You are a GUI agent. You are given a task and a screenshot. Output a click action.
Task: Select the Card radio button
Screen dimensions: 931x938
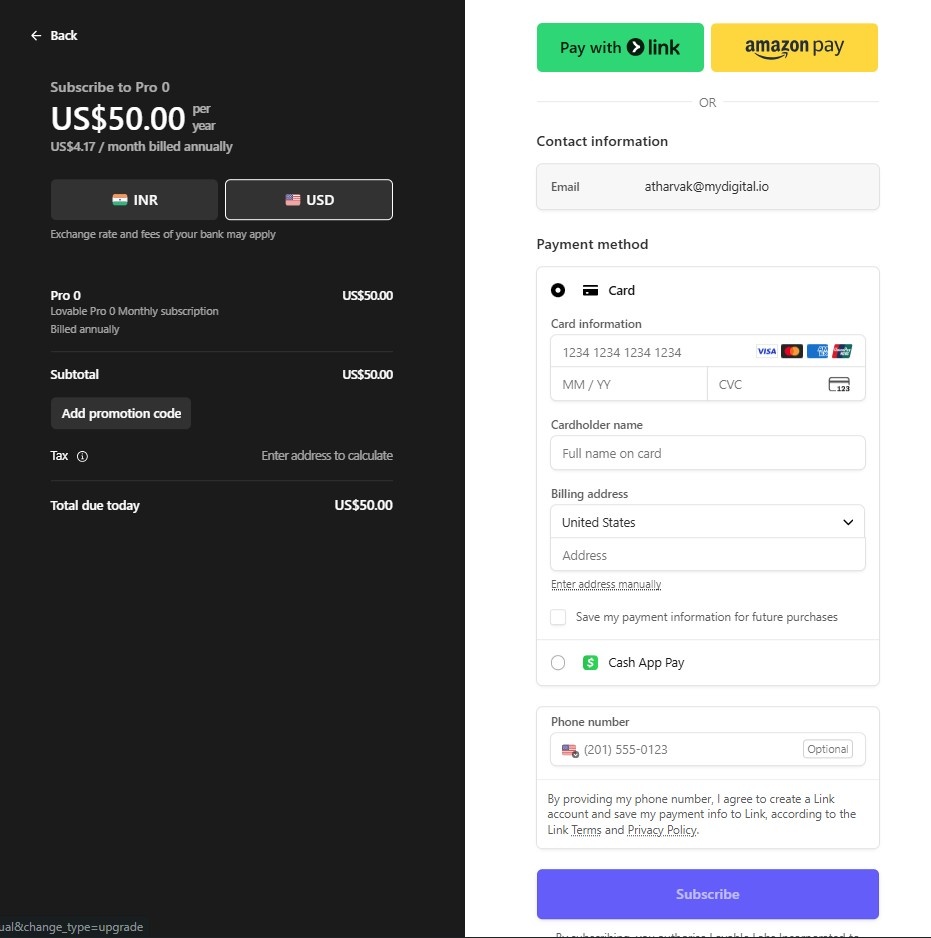558,291
